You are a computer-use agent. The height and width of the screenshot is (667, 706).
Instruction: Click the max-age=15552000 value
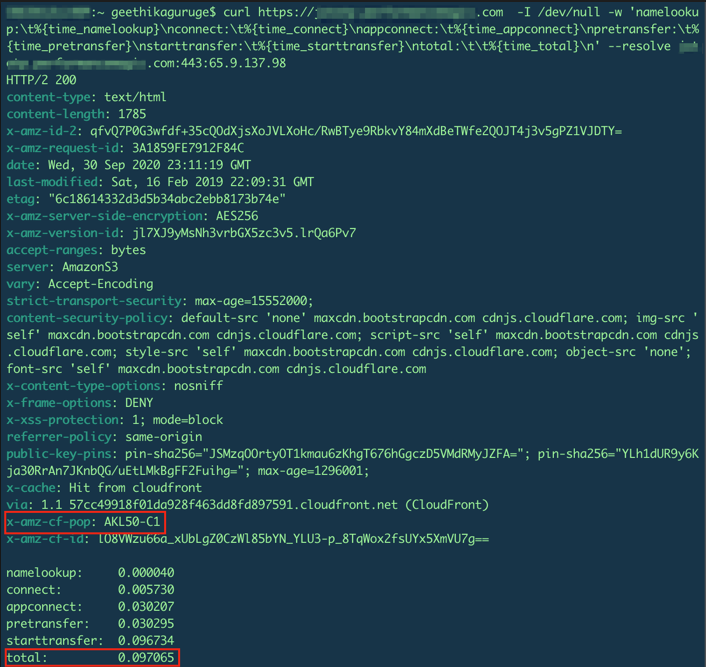(254, 301)
